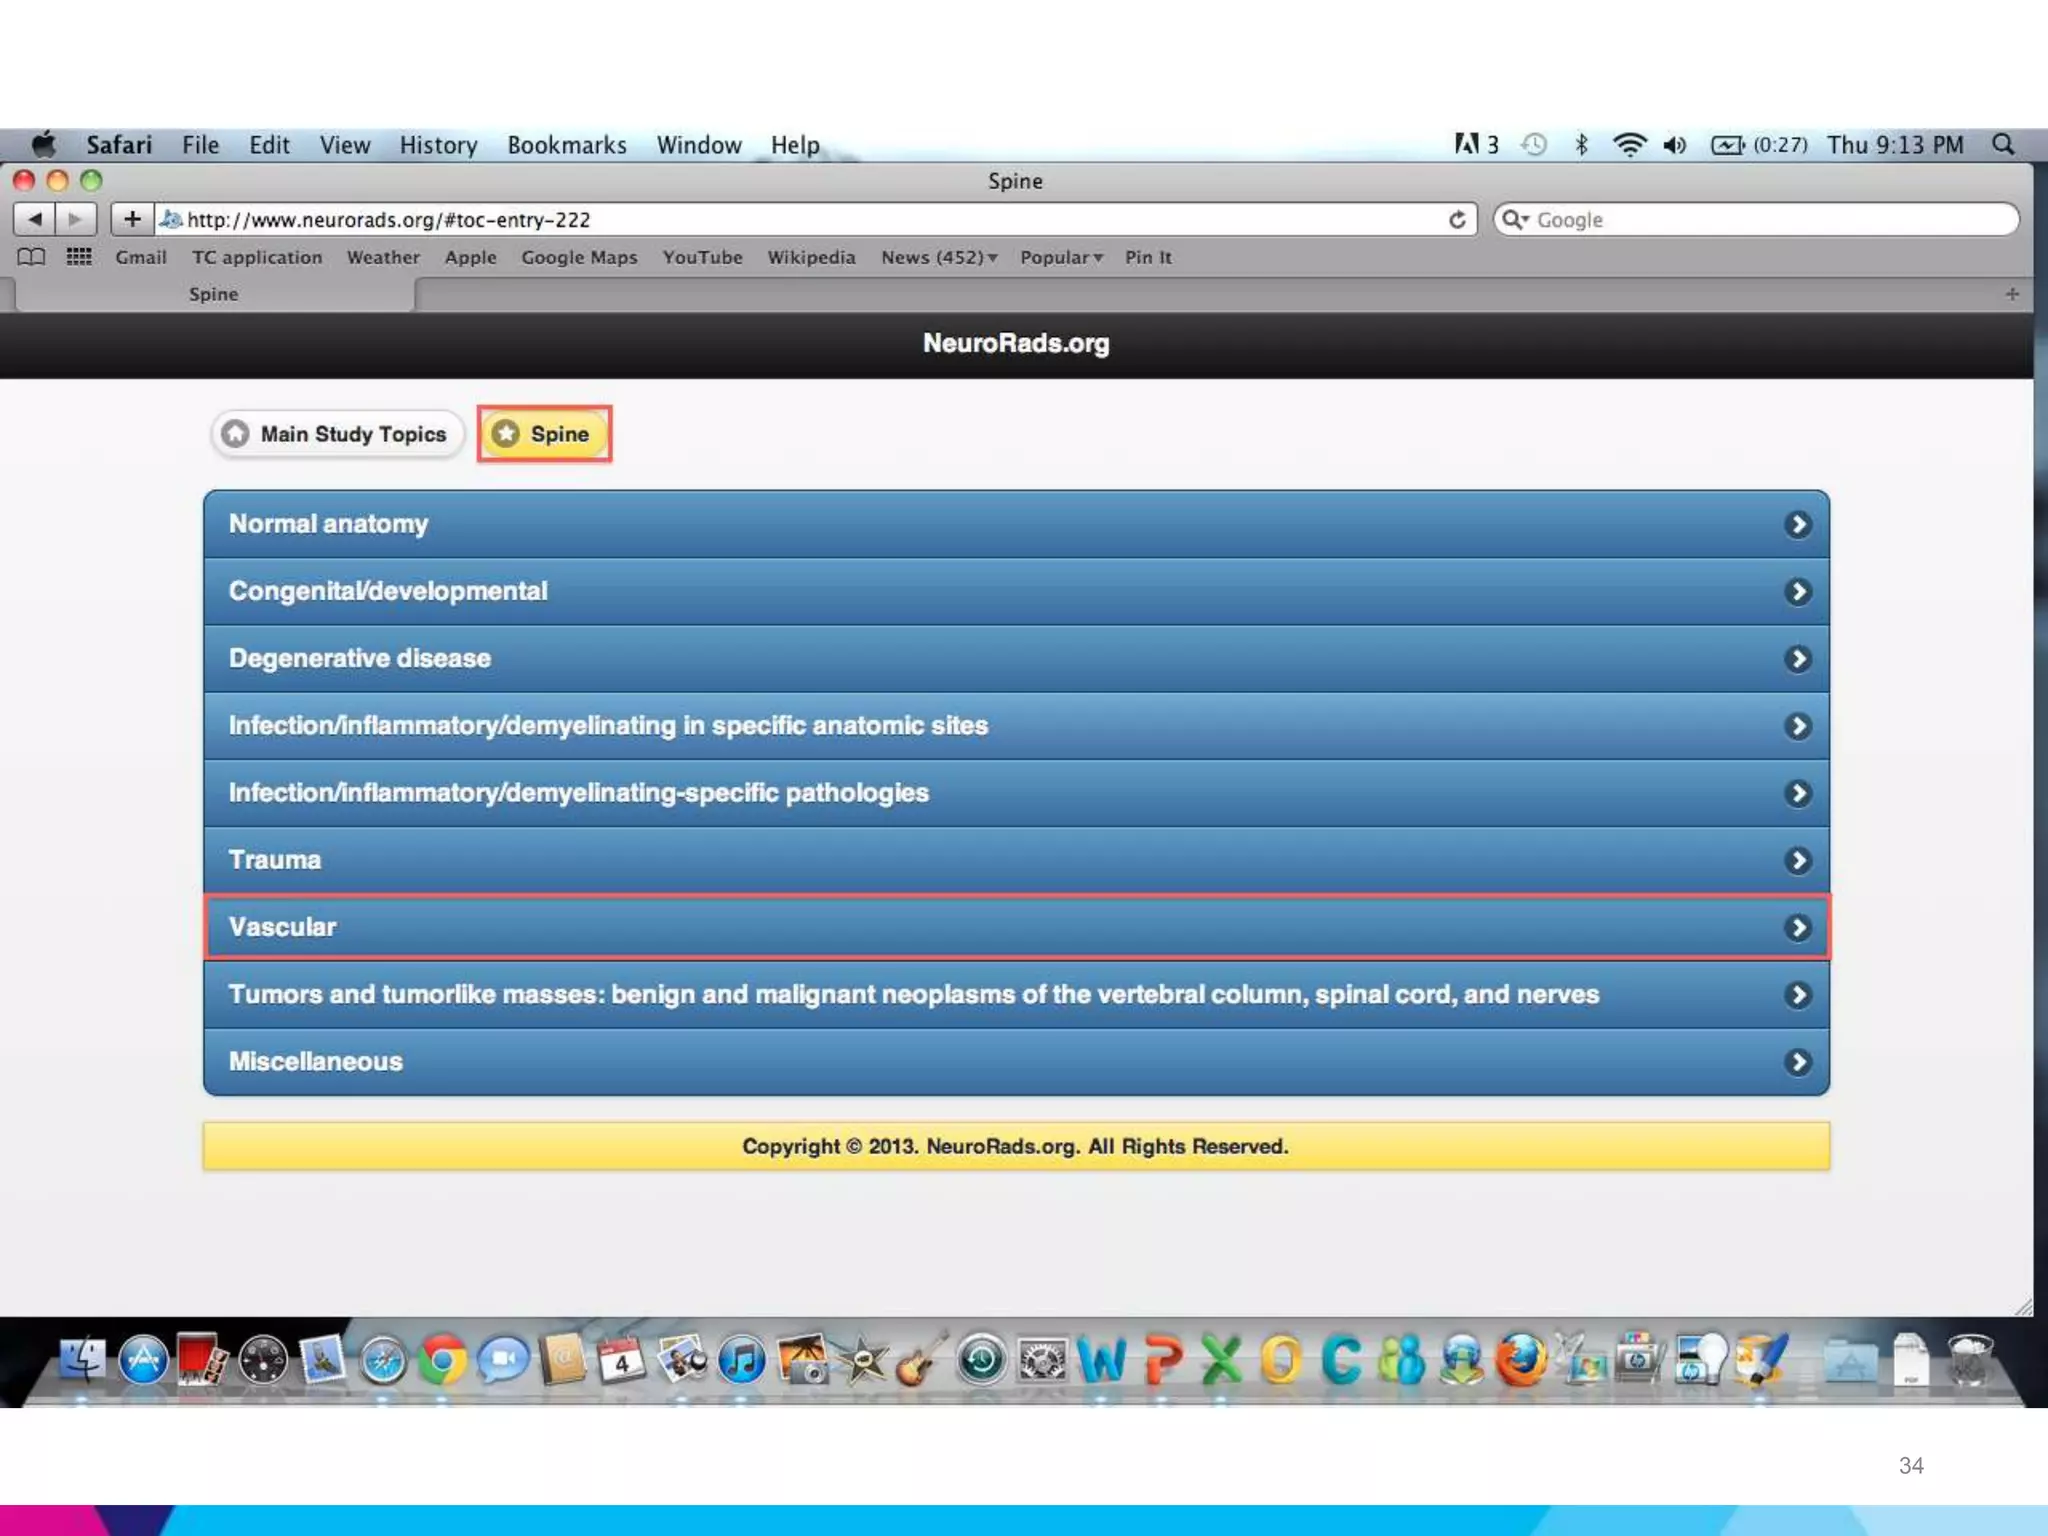The width and height of the screenshot is (2048, 1536).
Task: Open the Trauma section arrow
Action: point(1797,860)
